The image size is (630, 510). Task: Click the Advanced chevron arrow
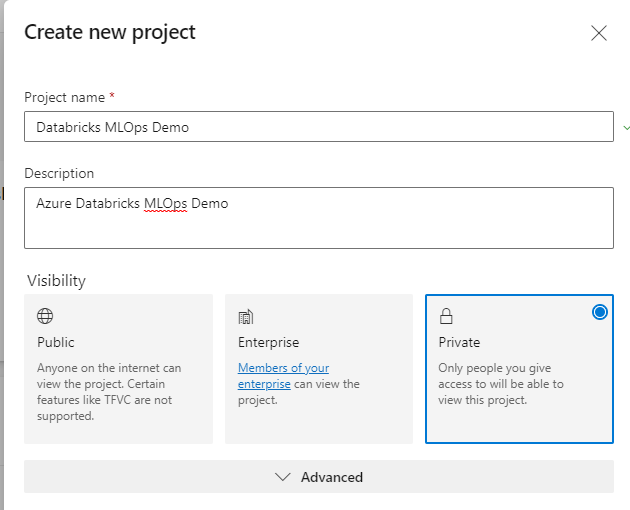[x=282, y=477]
